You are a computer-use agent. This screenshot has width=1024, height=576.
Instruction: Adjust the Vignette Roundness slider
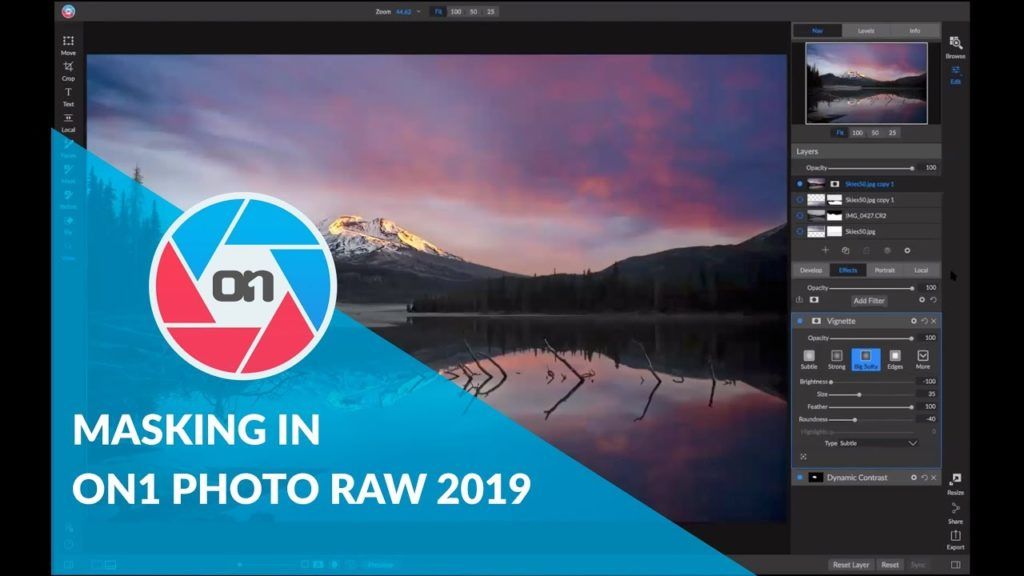click(871, 419)
